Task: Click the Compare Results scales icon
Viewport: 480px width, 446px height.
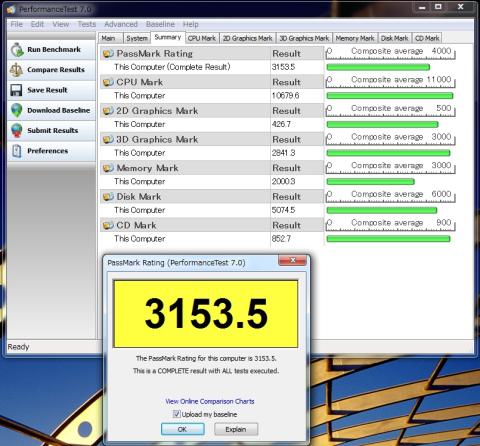Action: 16,70
